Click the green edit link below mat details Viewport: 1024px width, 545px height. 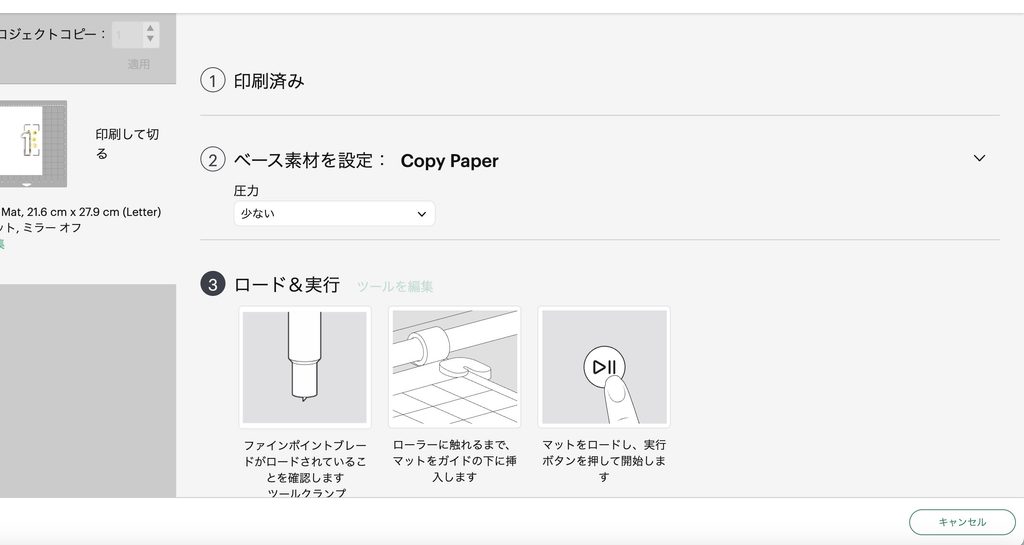[x=2, y=244]
